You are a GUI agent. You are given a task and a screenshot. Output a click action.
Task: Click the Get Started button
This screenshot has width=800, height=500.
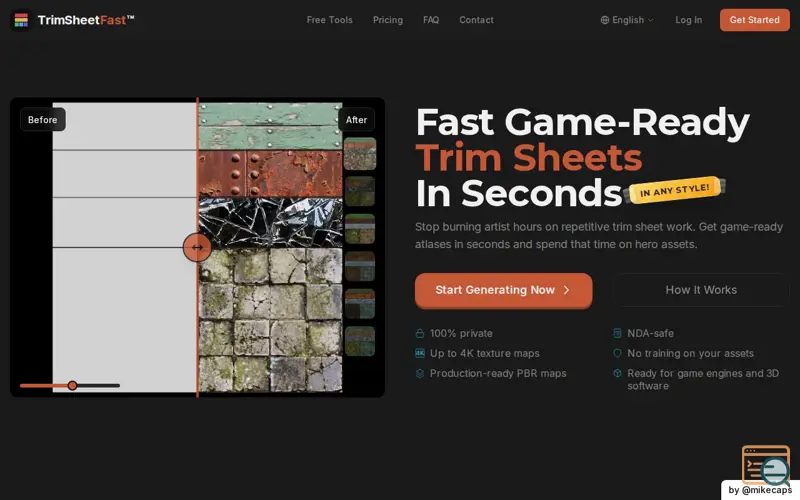(x=755, y=20)
